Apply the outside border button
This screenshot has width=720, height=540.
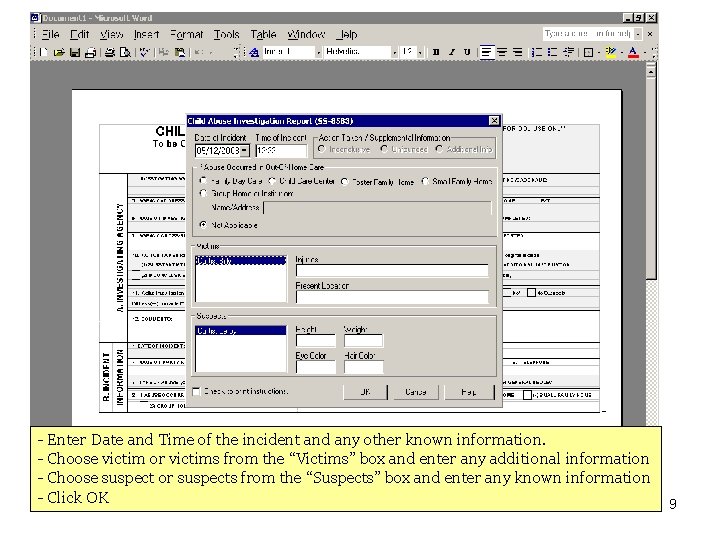click(588, 52)
